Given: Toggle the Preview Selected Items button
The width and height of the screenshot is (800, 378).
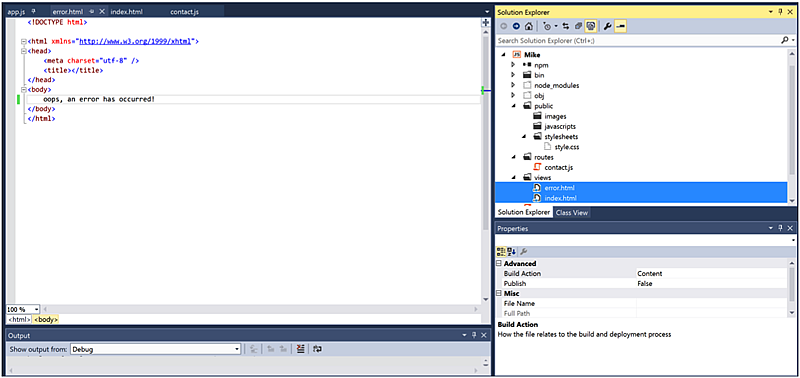Looking at the screenshot, I should click(620, 26).
